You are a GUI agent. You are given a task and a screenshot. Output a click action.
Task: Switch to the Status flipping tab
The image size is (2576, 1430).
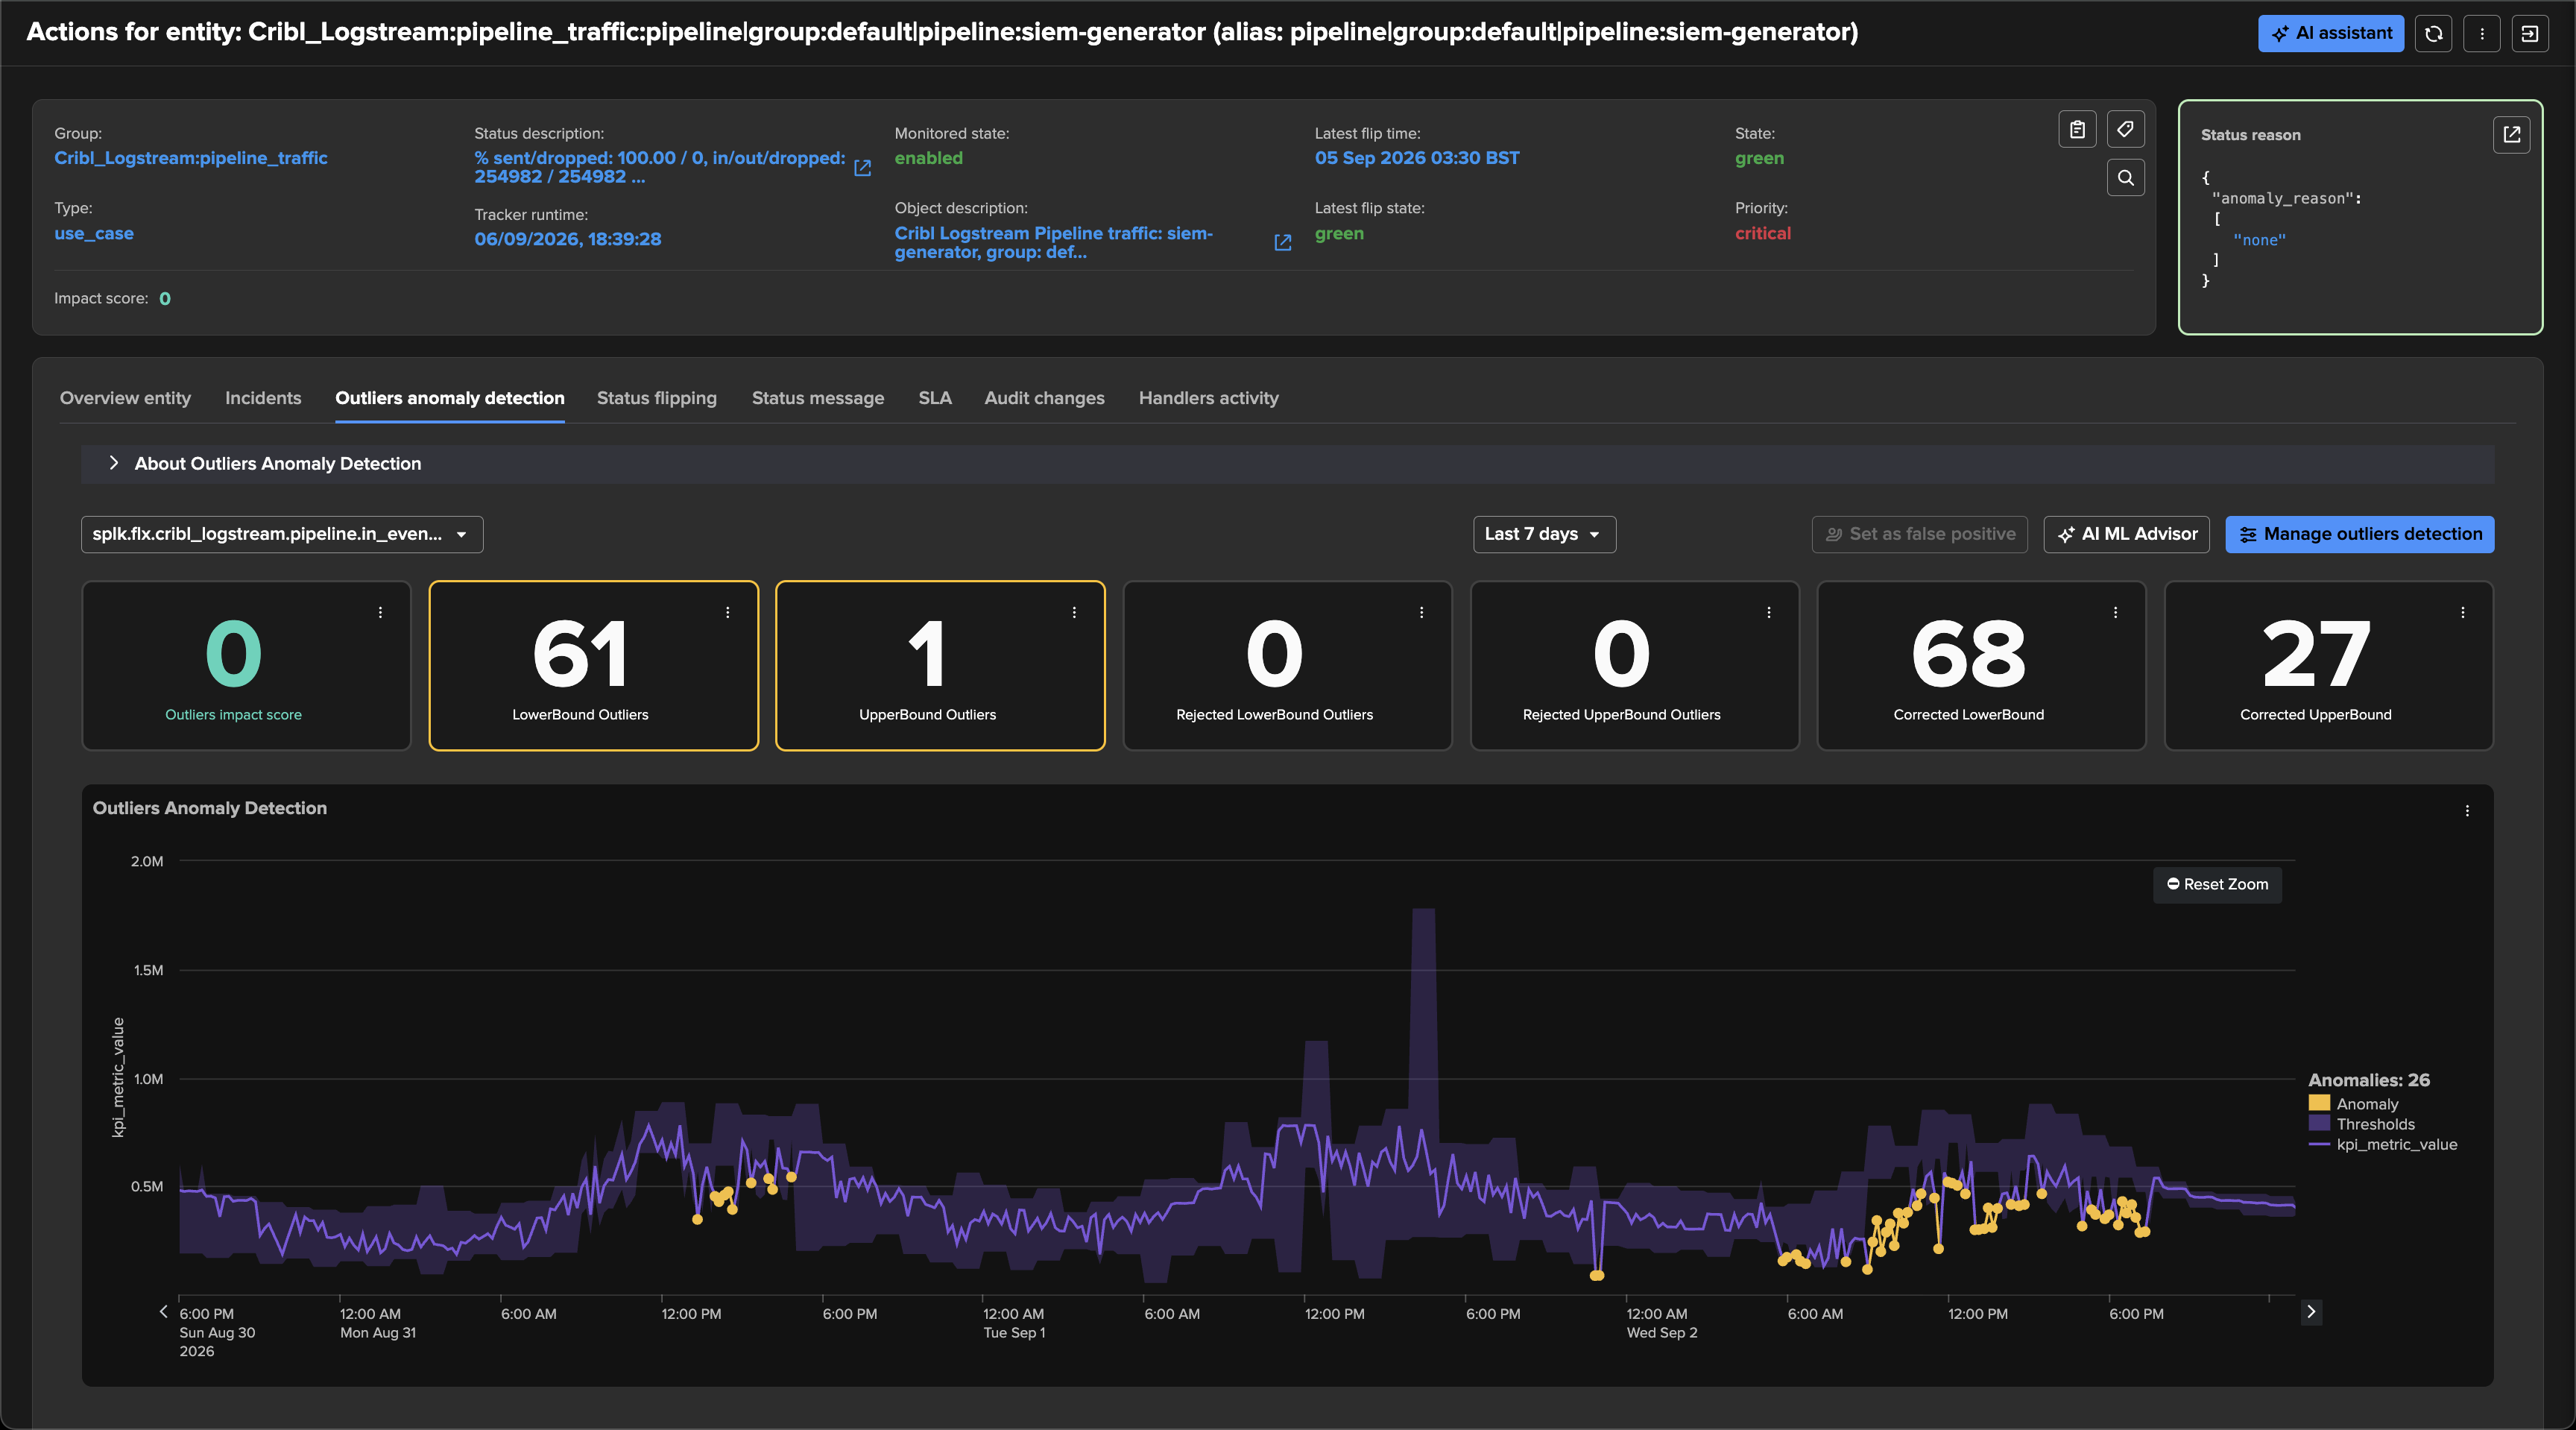(x=657, y=398)
